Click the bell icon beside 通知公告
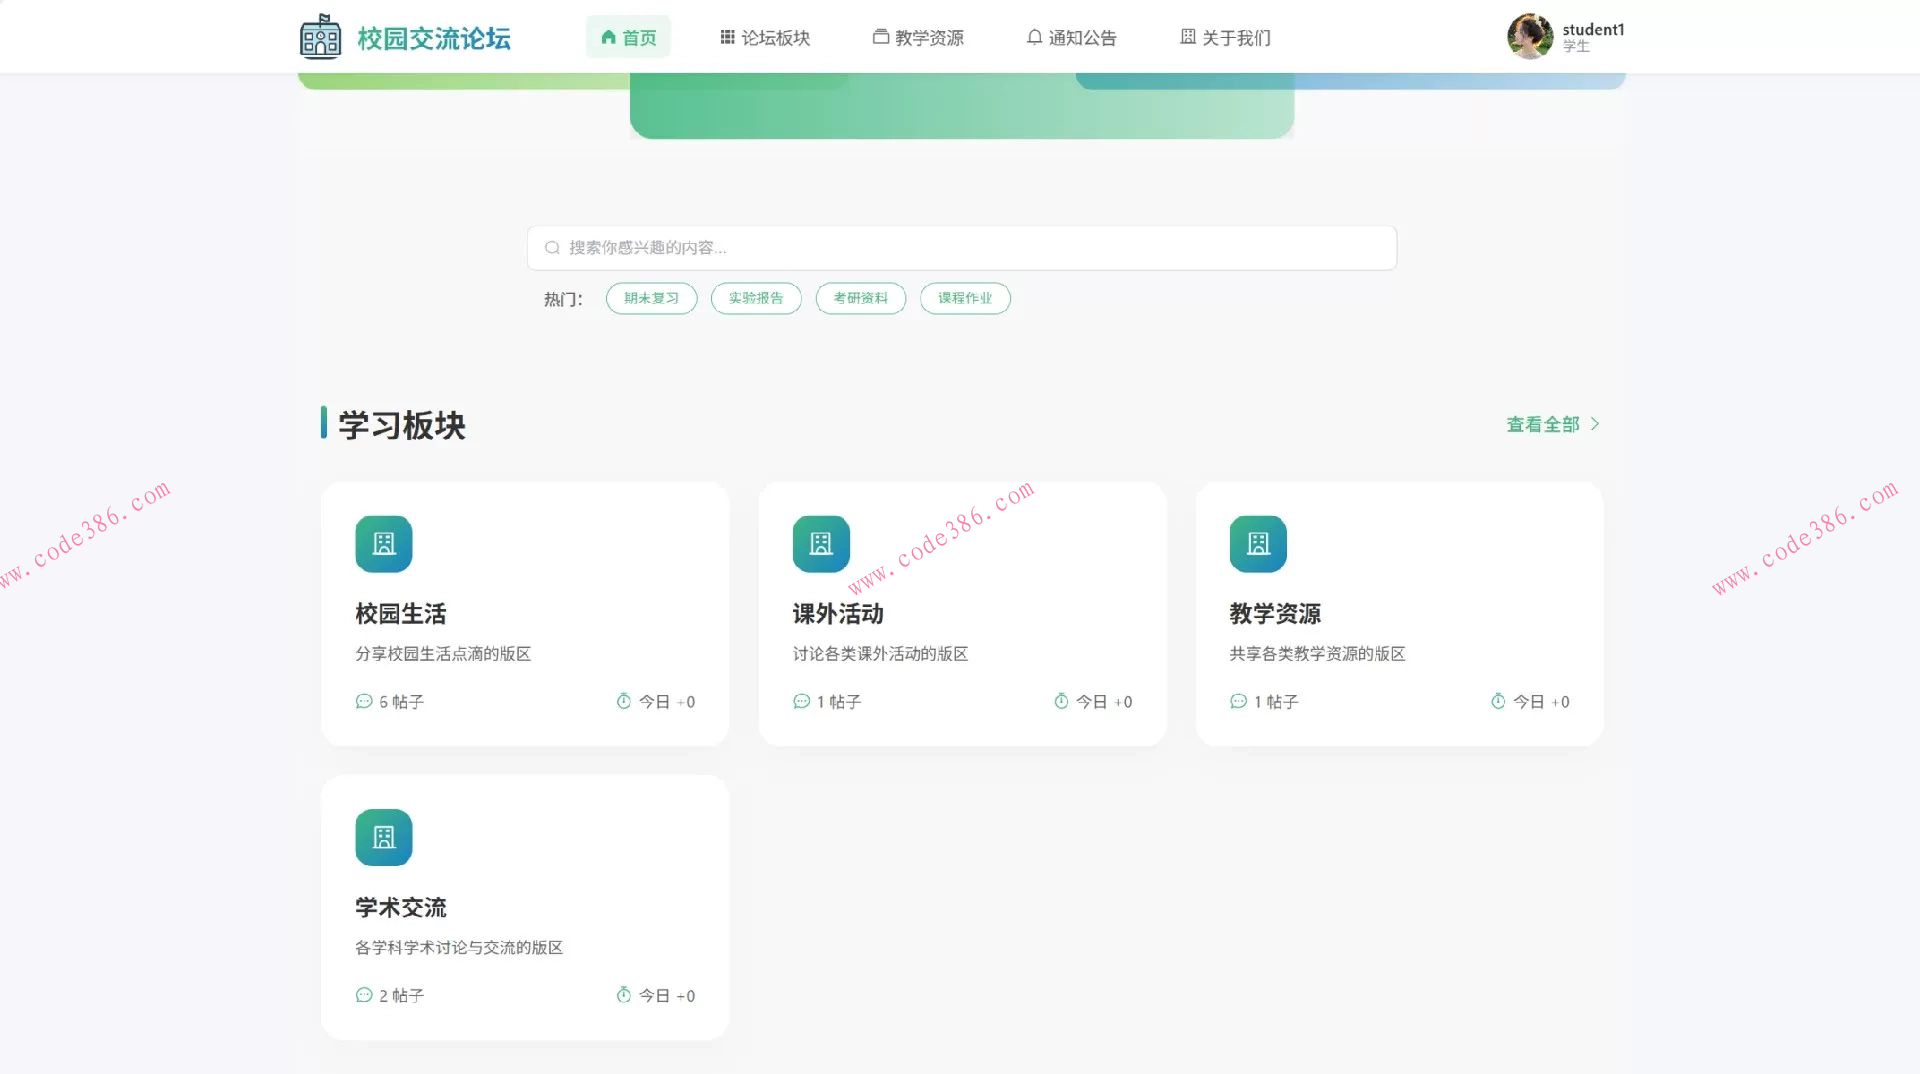Image resolution: width=1920 pixels, height=1074 pixels. pos(1033,37)
